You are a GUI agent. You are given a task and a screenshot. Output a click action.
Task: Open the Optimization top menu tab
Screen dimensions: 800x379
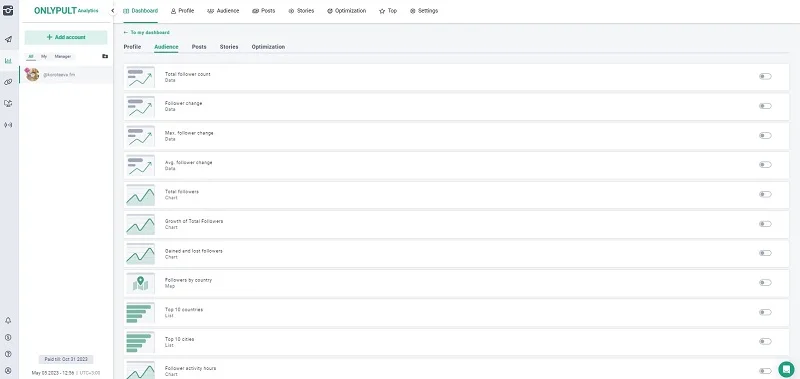coord(346,11)
